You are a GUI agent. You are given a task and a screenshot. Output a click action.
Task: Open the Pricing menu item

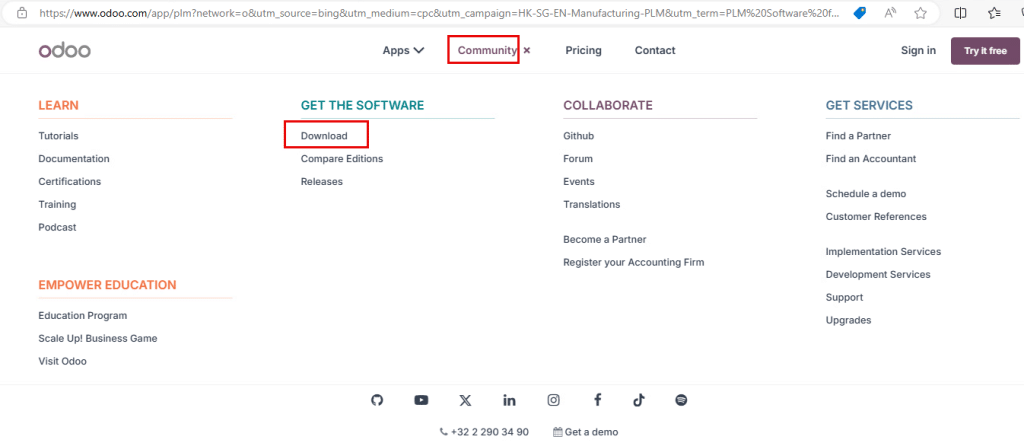pos(584,50)
